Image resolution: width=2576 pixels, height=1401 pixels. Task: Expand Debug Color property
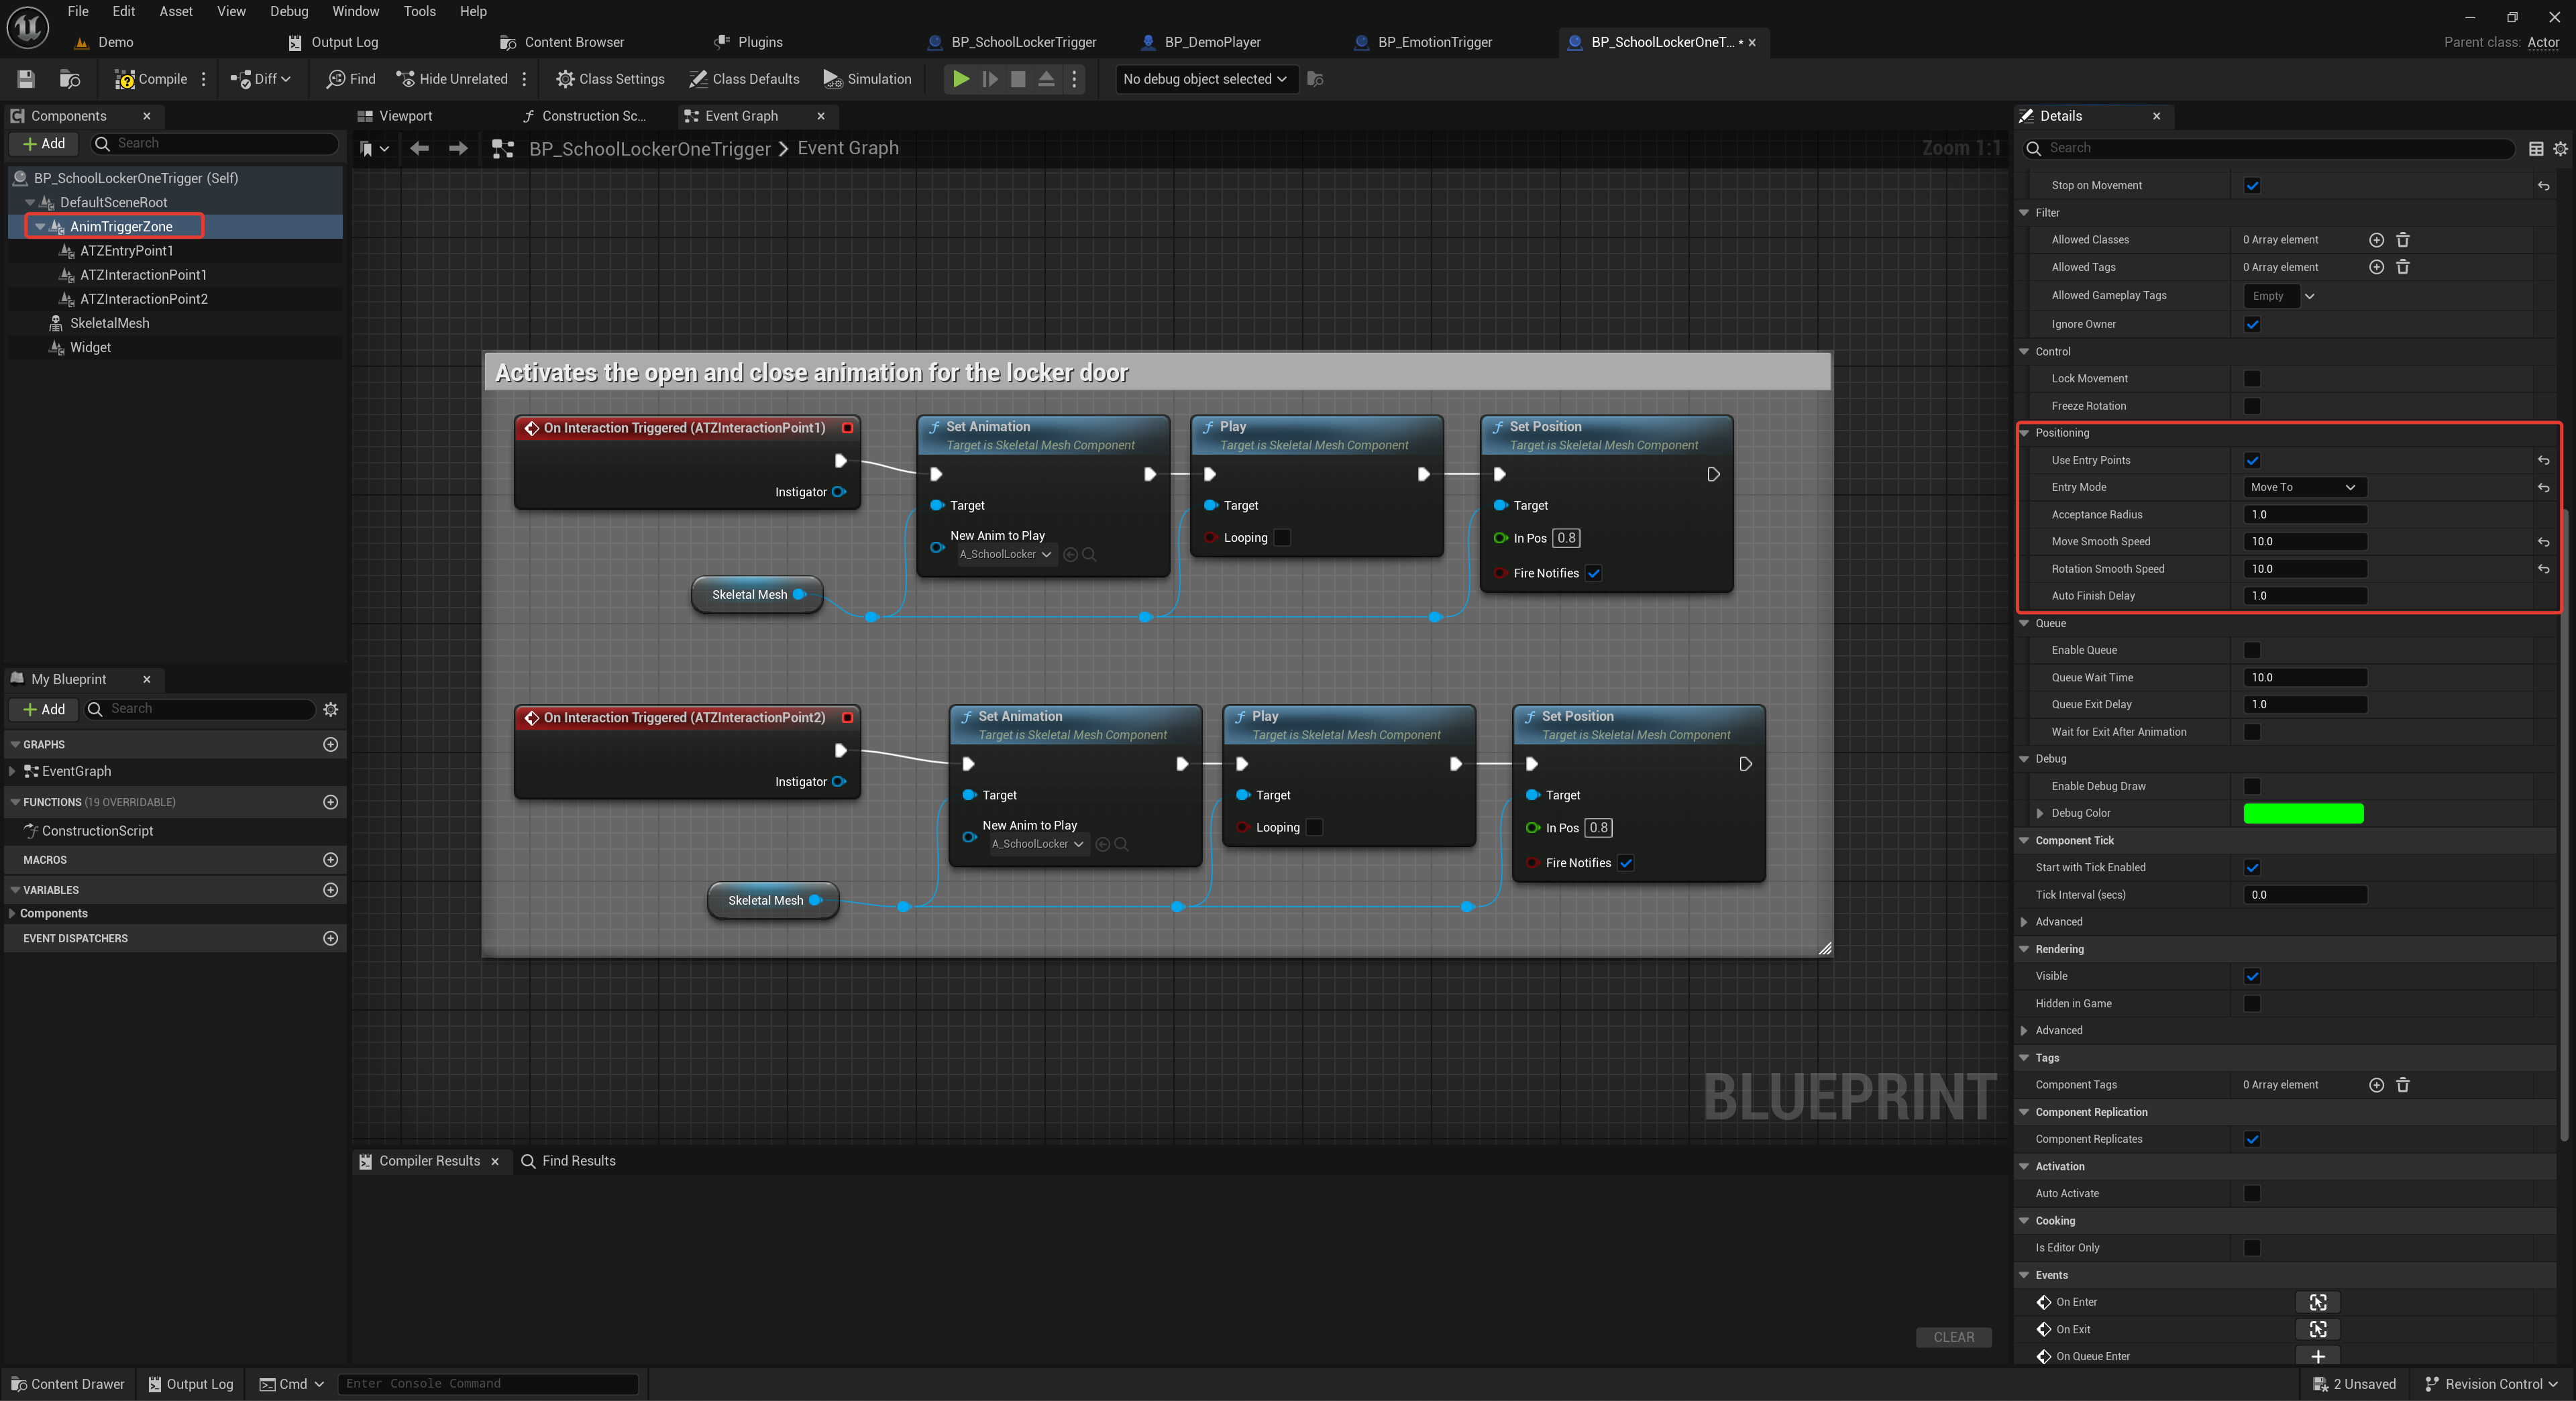point(2040,813)
